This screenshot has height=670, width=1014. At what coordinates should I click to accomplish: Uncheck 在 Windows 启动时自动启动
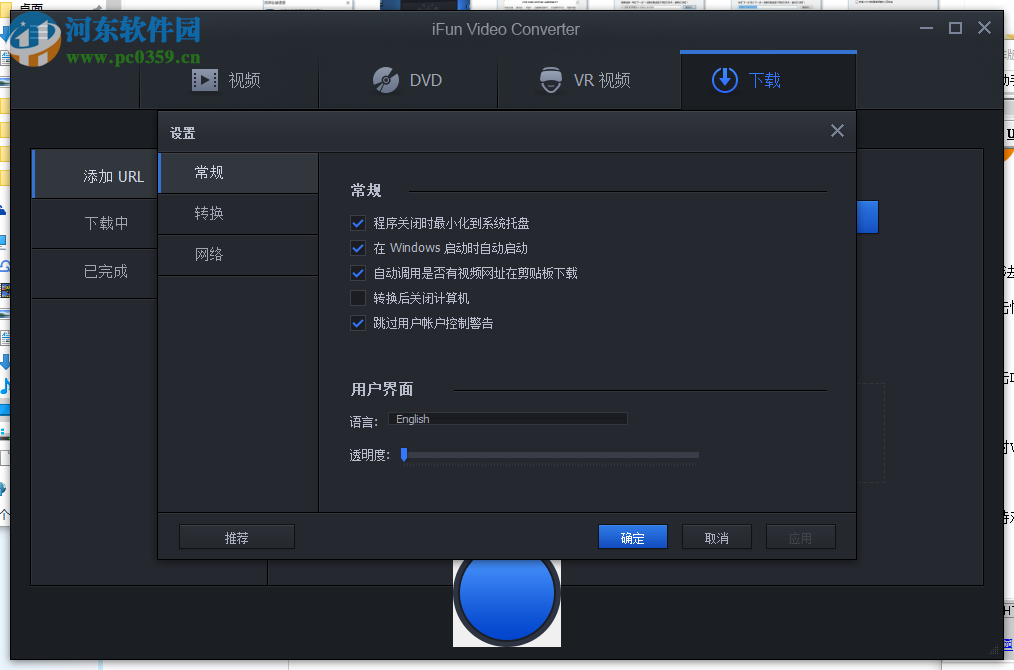coord(358,248)
